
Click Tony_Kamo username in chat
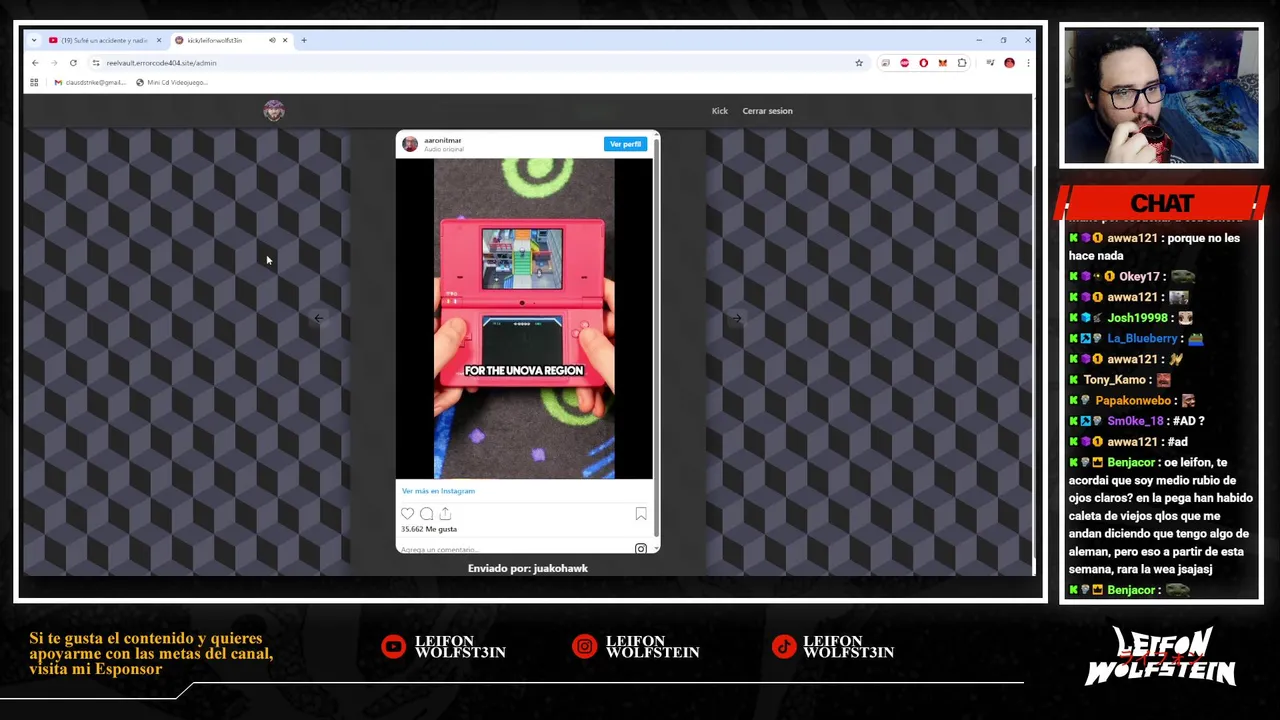1115,380
